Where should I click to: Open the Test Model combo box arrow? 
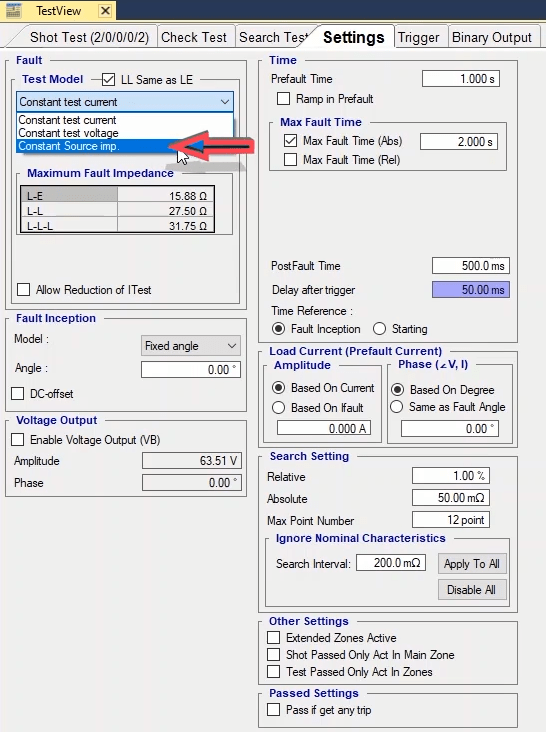pos(225,102)
